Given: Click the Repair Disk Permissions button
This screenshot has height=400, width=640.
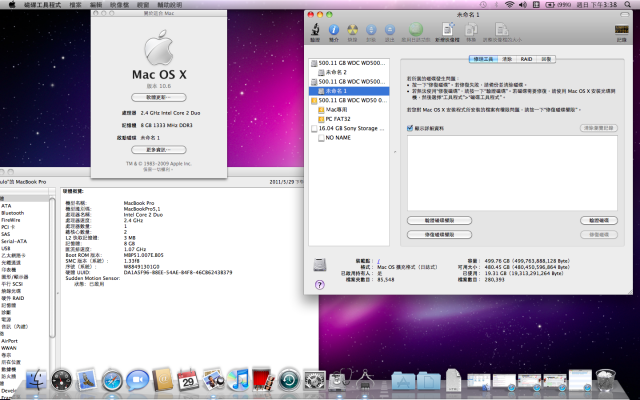Looking at the screenshot, I should 439,235.
